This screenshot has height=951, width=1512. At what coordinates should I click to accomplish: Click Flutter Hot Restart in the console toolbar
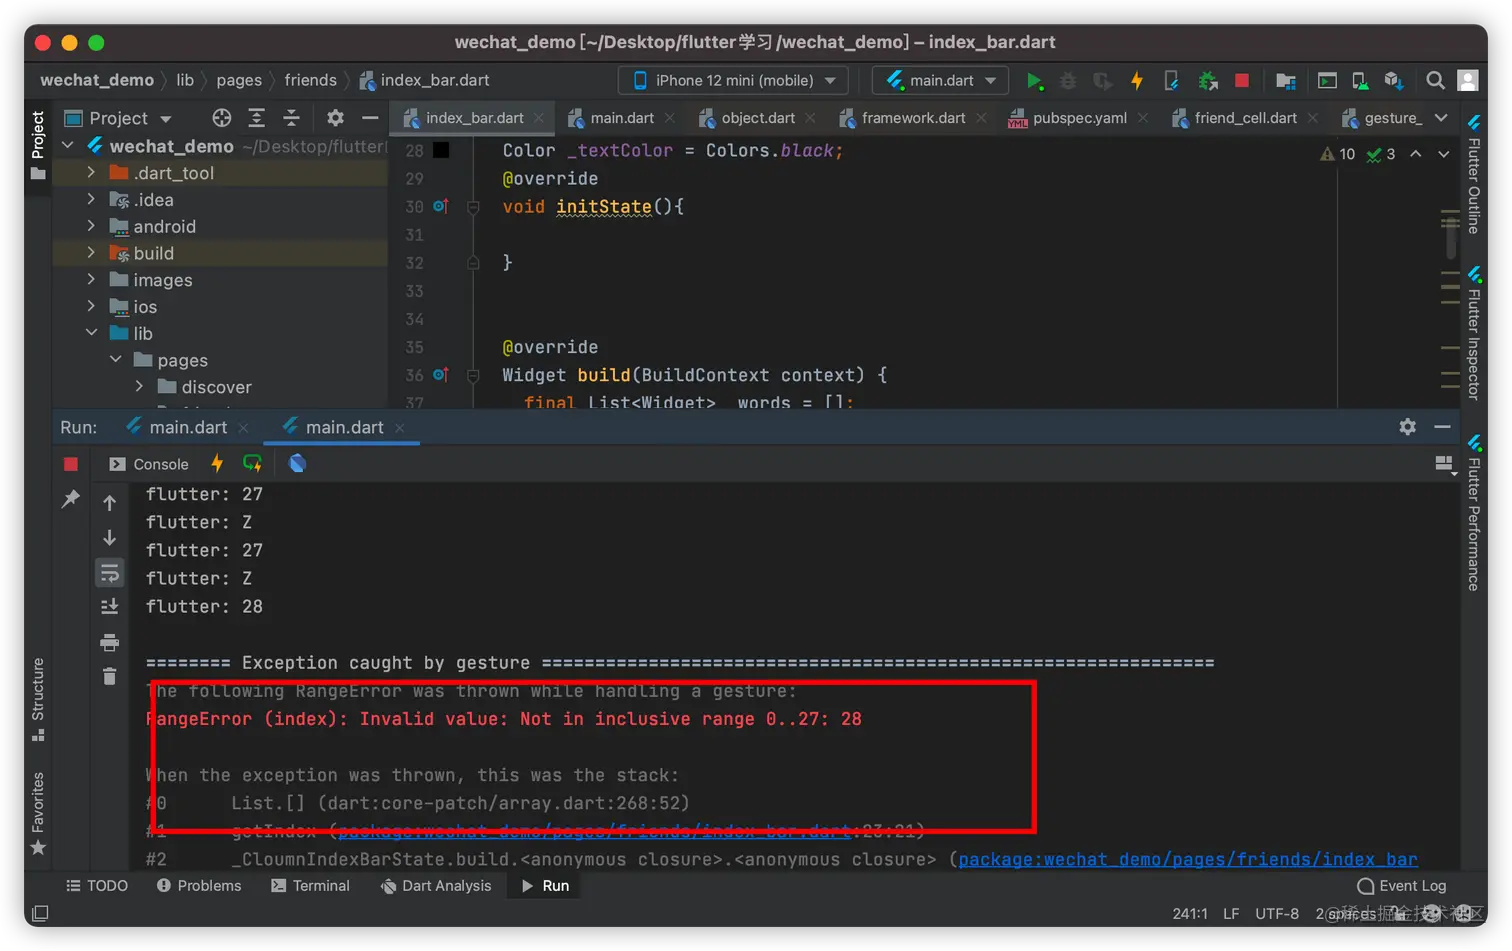click(x=252, y=463)
